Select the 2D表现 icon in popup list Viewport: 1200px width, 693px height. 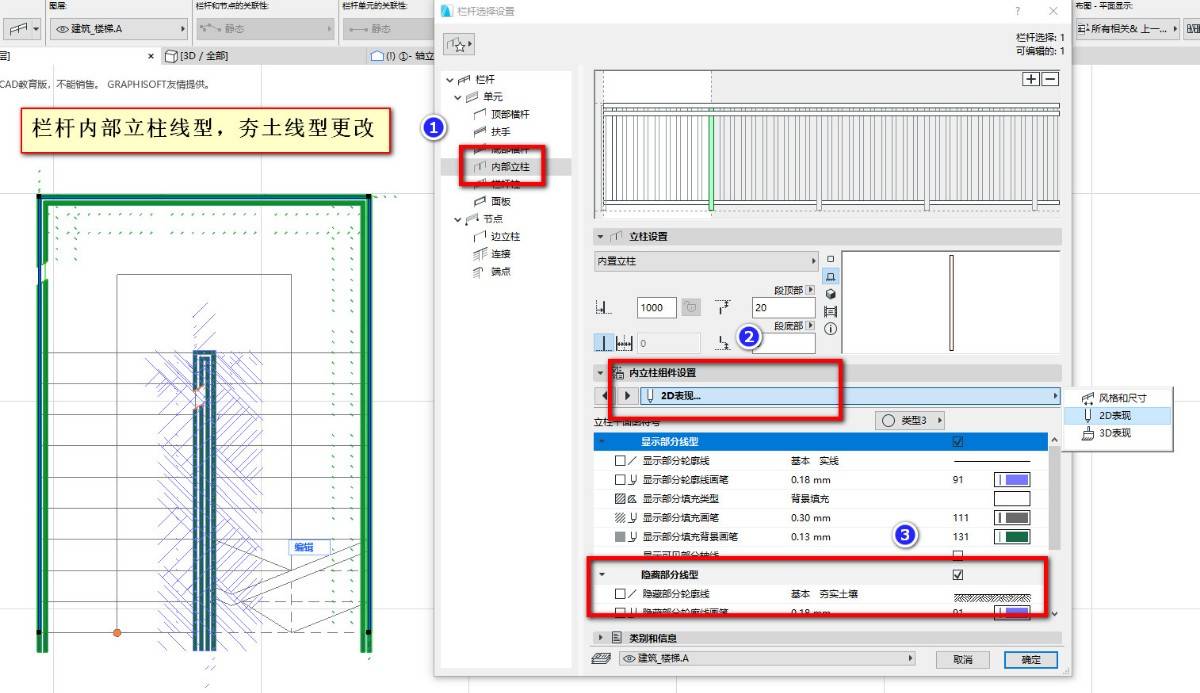(x=1088, y=415)
